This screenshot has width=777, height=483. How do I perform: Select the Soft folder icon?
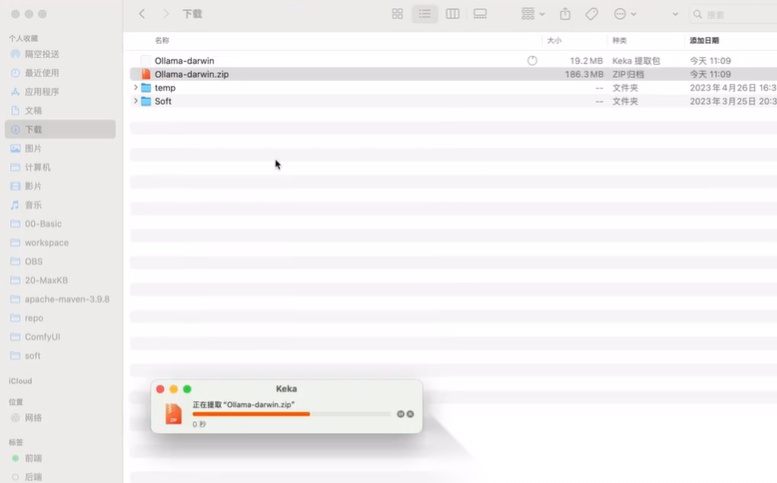point(146,101)
